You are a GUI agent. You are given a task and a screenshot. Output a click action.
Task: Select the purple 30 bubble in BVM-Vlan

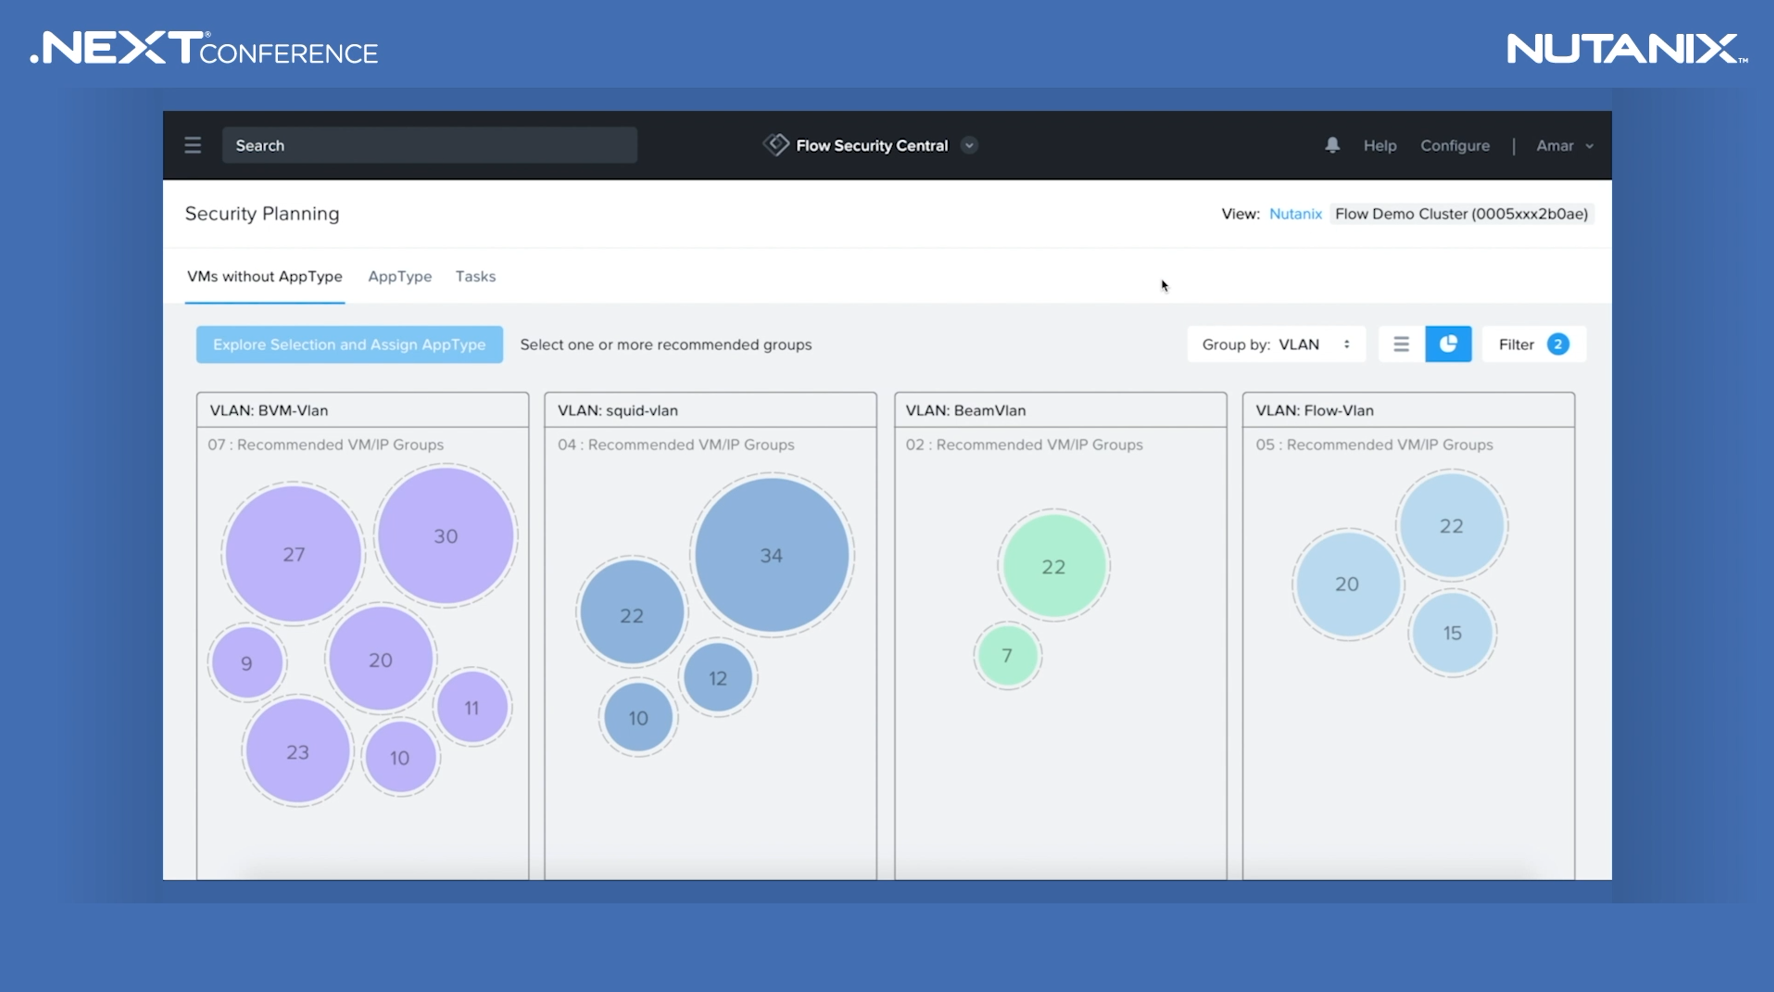click(445, 536)
